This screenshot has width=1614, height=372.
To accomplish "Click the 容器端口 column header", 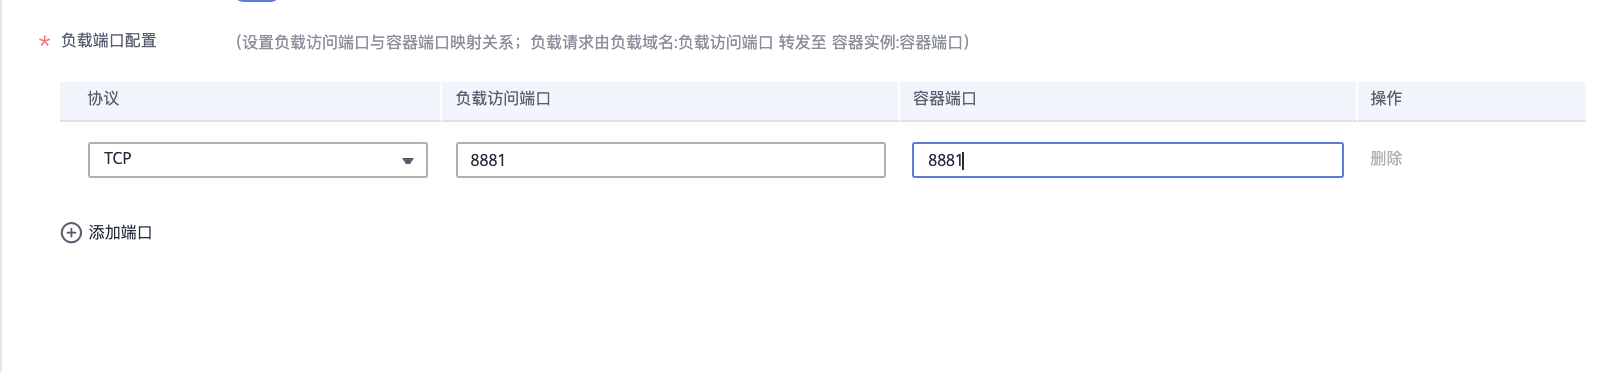I will pos(944,99).
